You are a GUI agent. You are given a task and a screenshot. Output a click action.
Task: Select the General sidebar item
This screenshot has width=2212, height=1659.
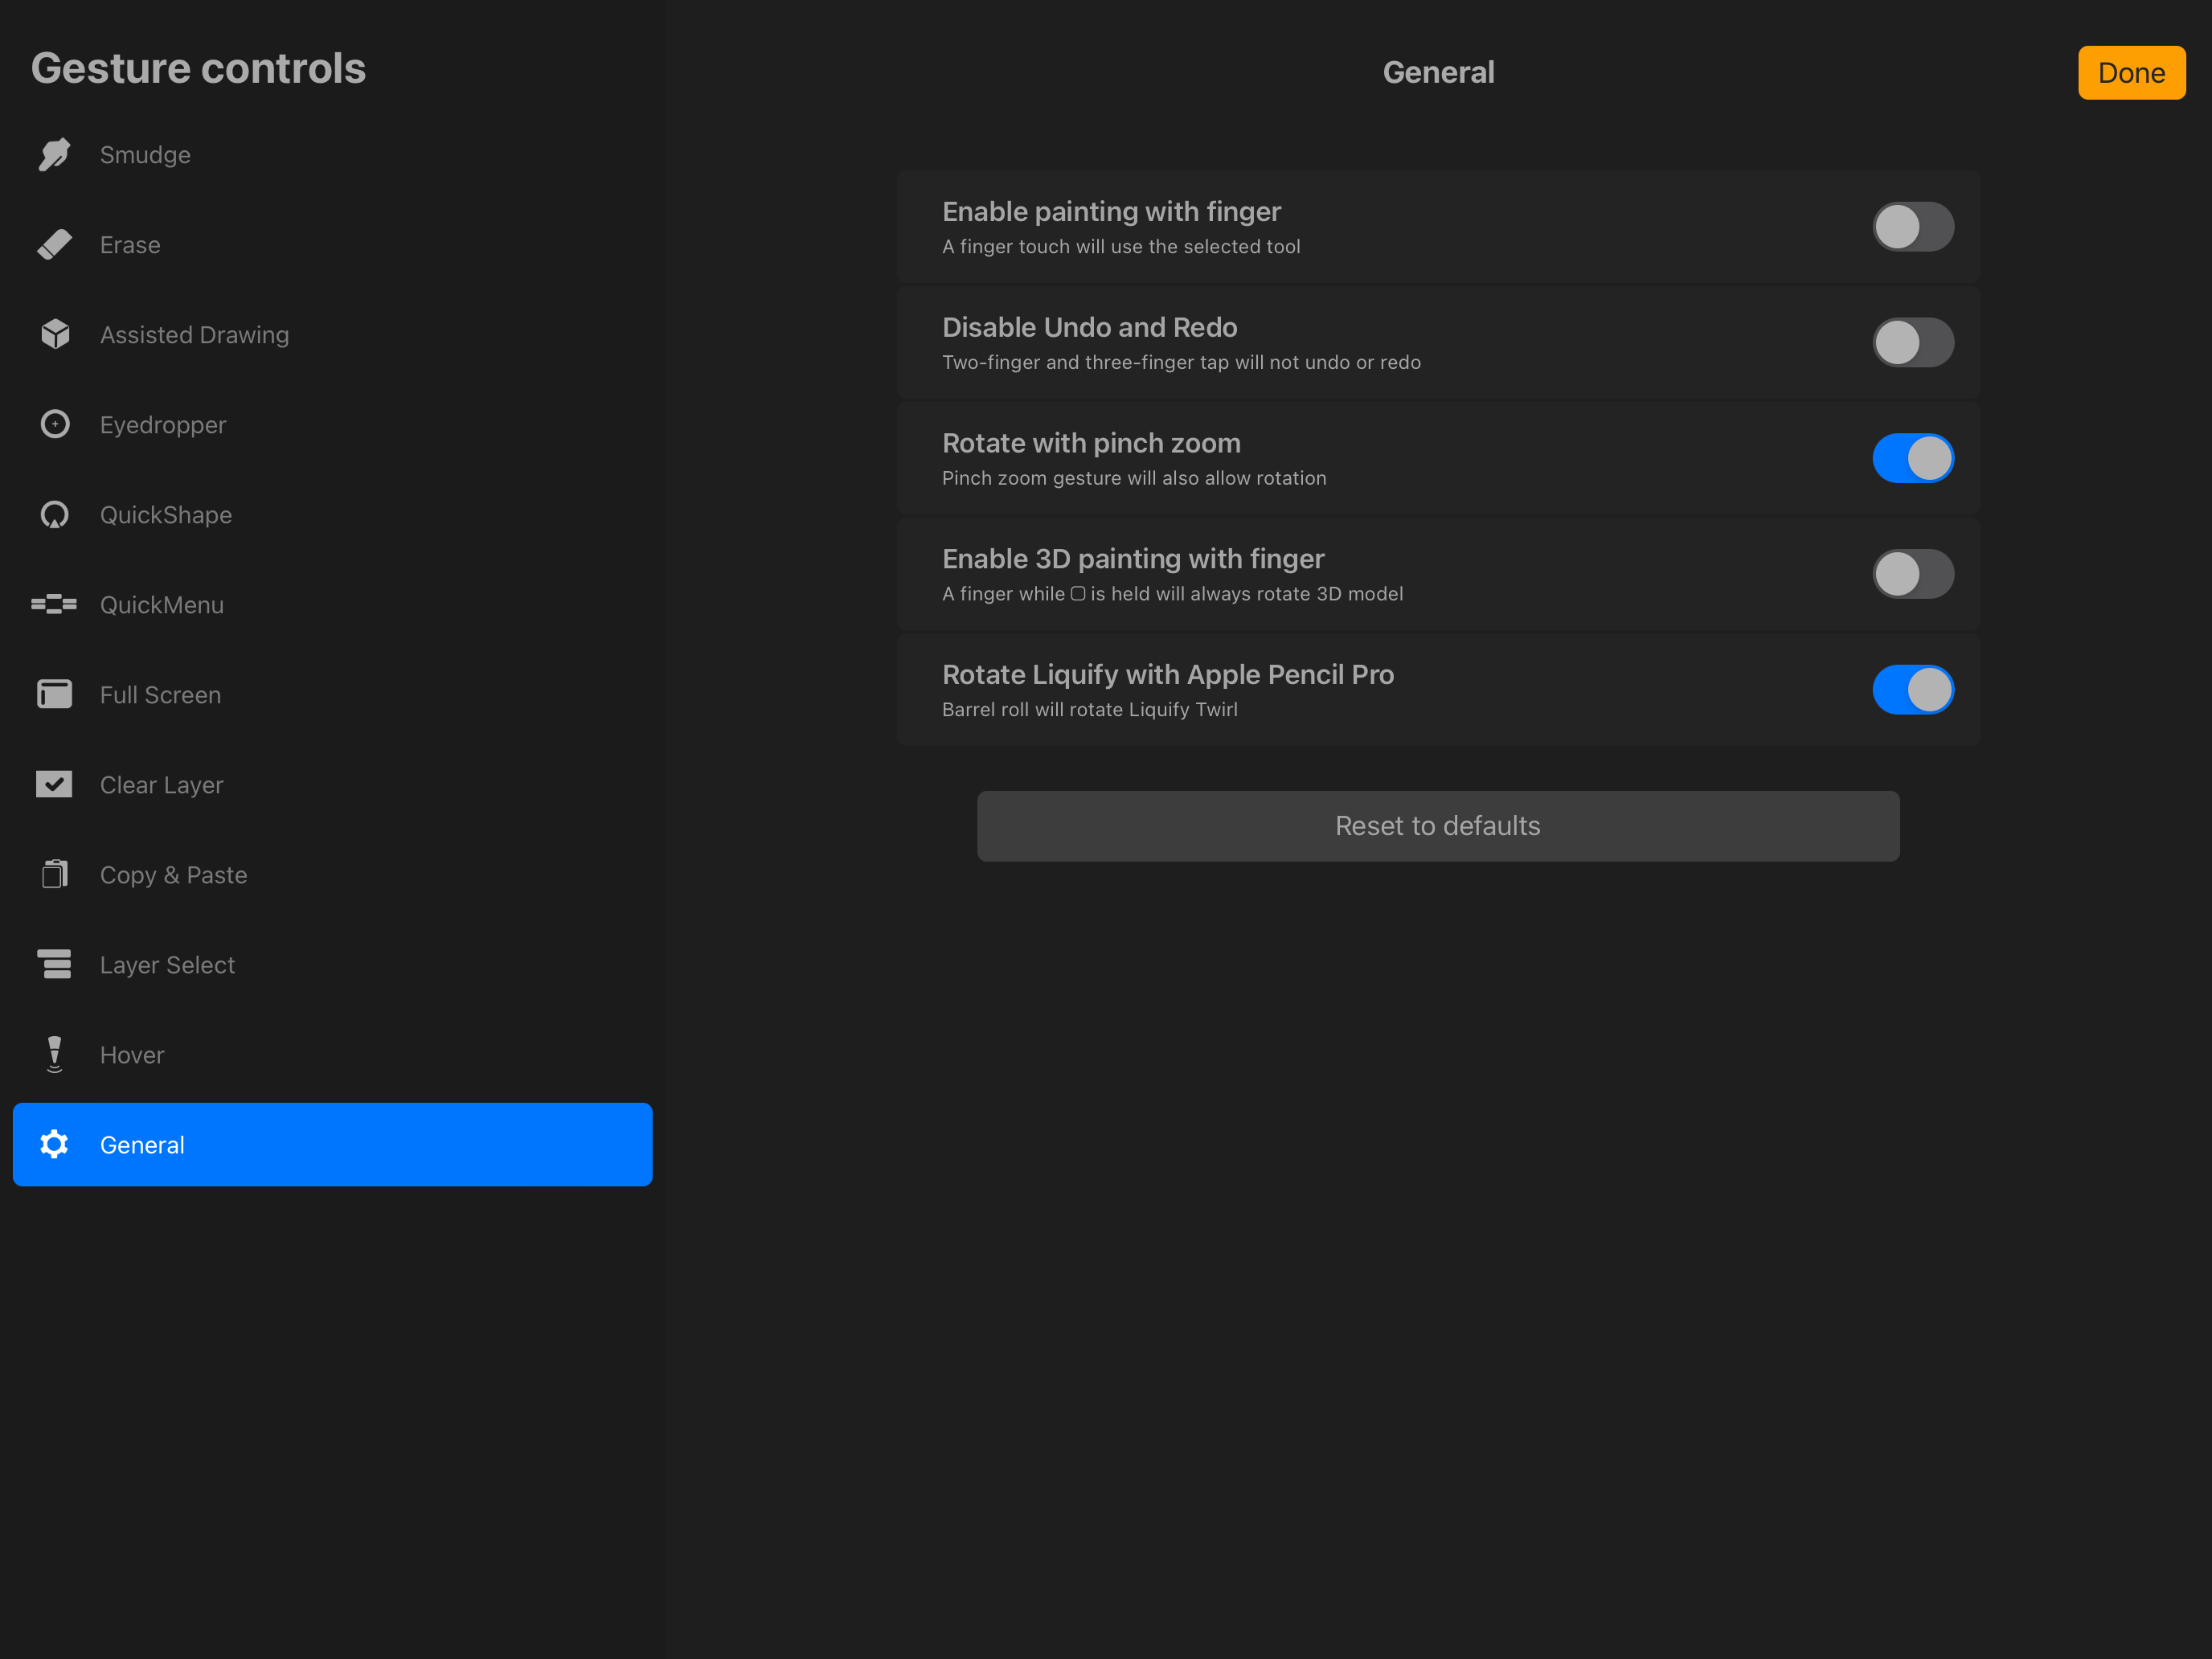(x=332, y=1144)
